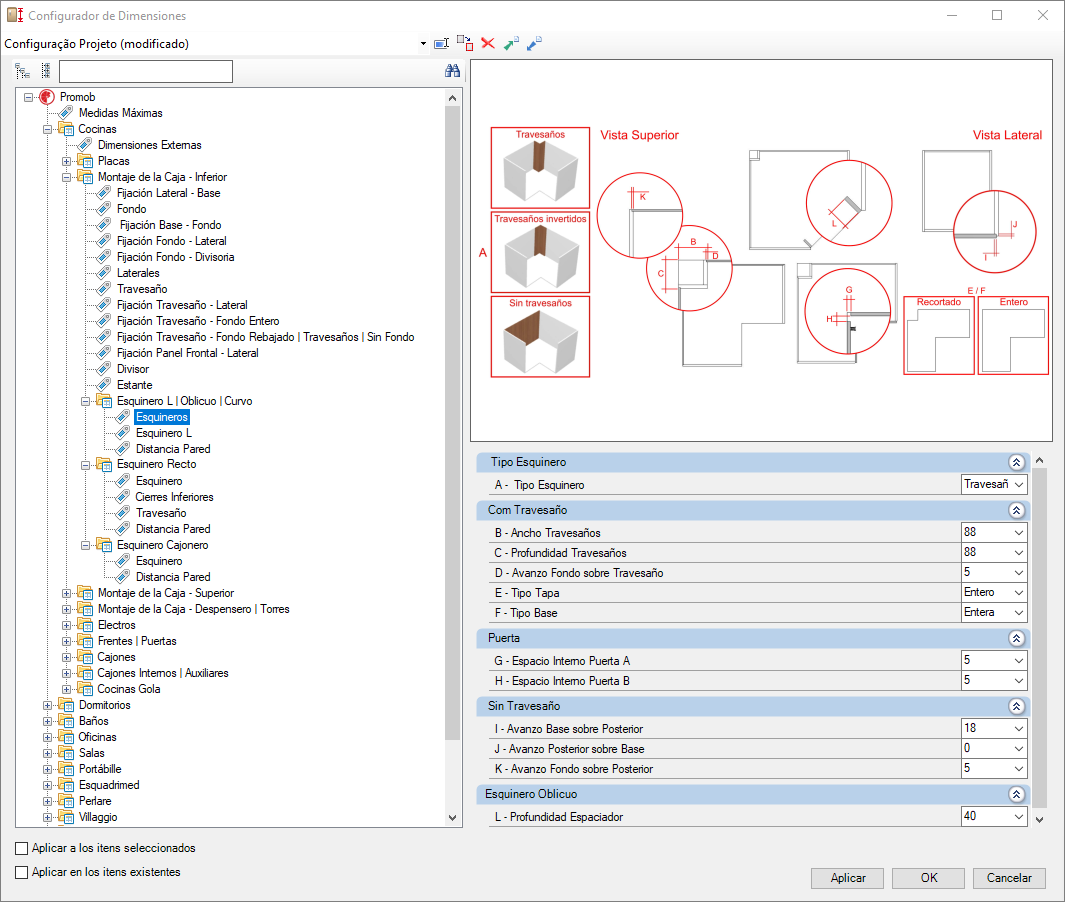Viewport: 1065px width, 902px height.
Task: Select Medidas Máximas in the tree
Action: tap(120, 113)
